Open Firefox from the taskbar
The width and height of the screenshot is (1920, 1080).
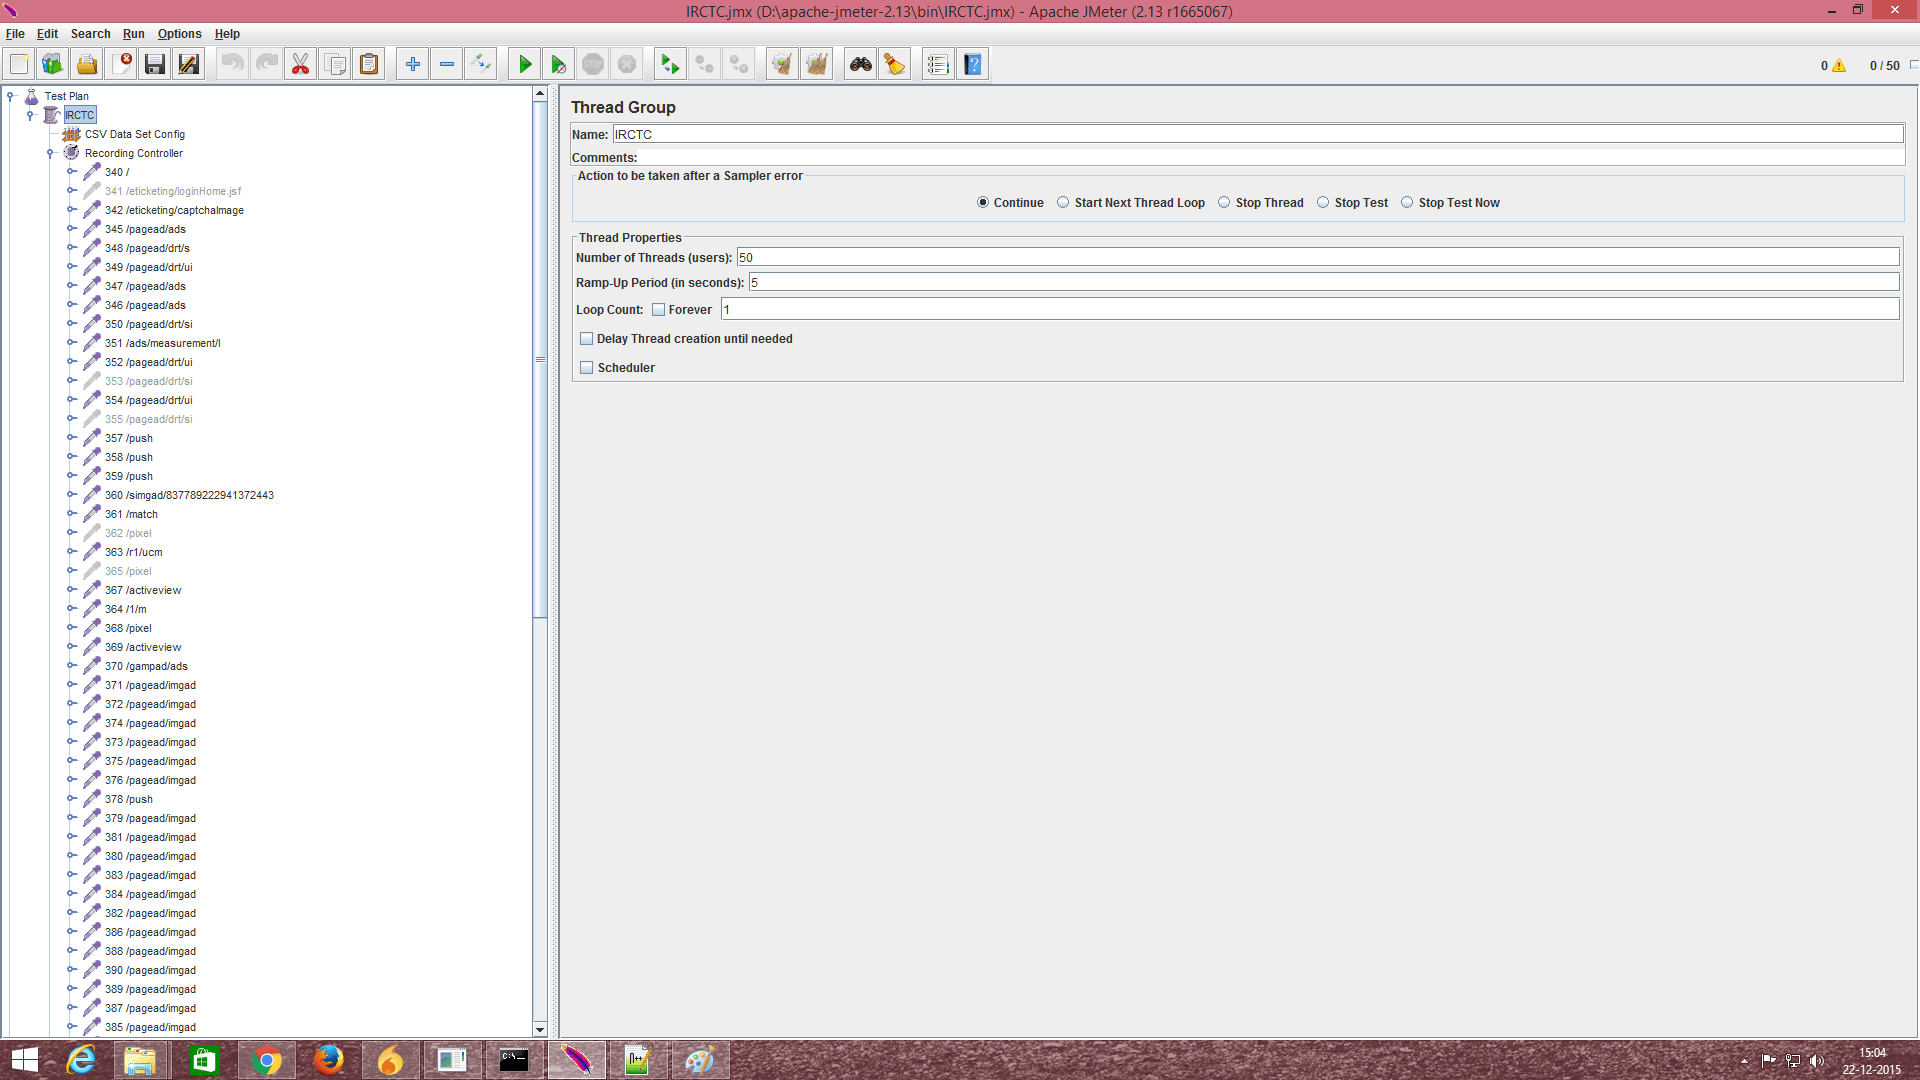(328, 1060)
